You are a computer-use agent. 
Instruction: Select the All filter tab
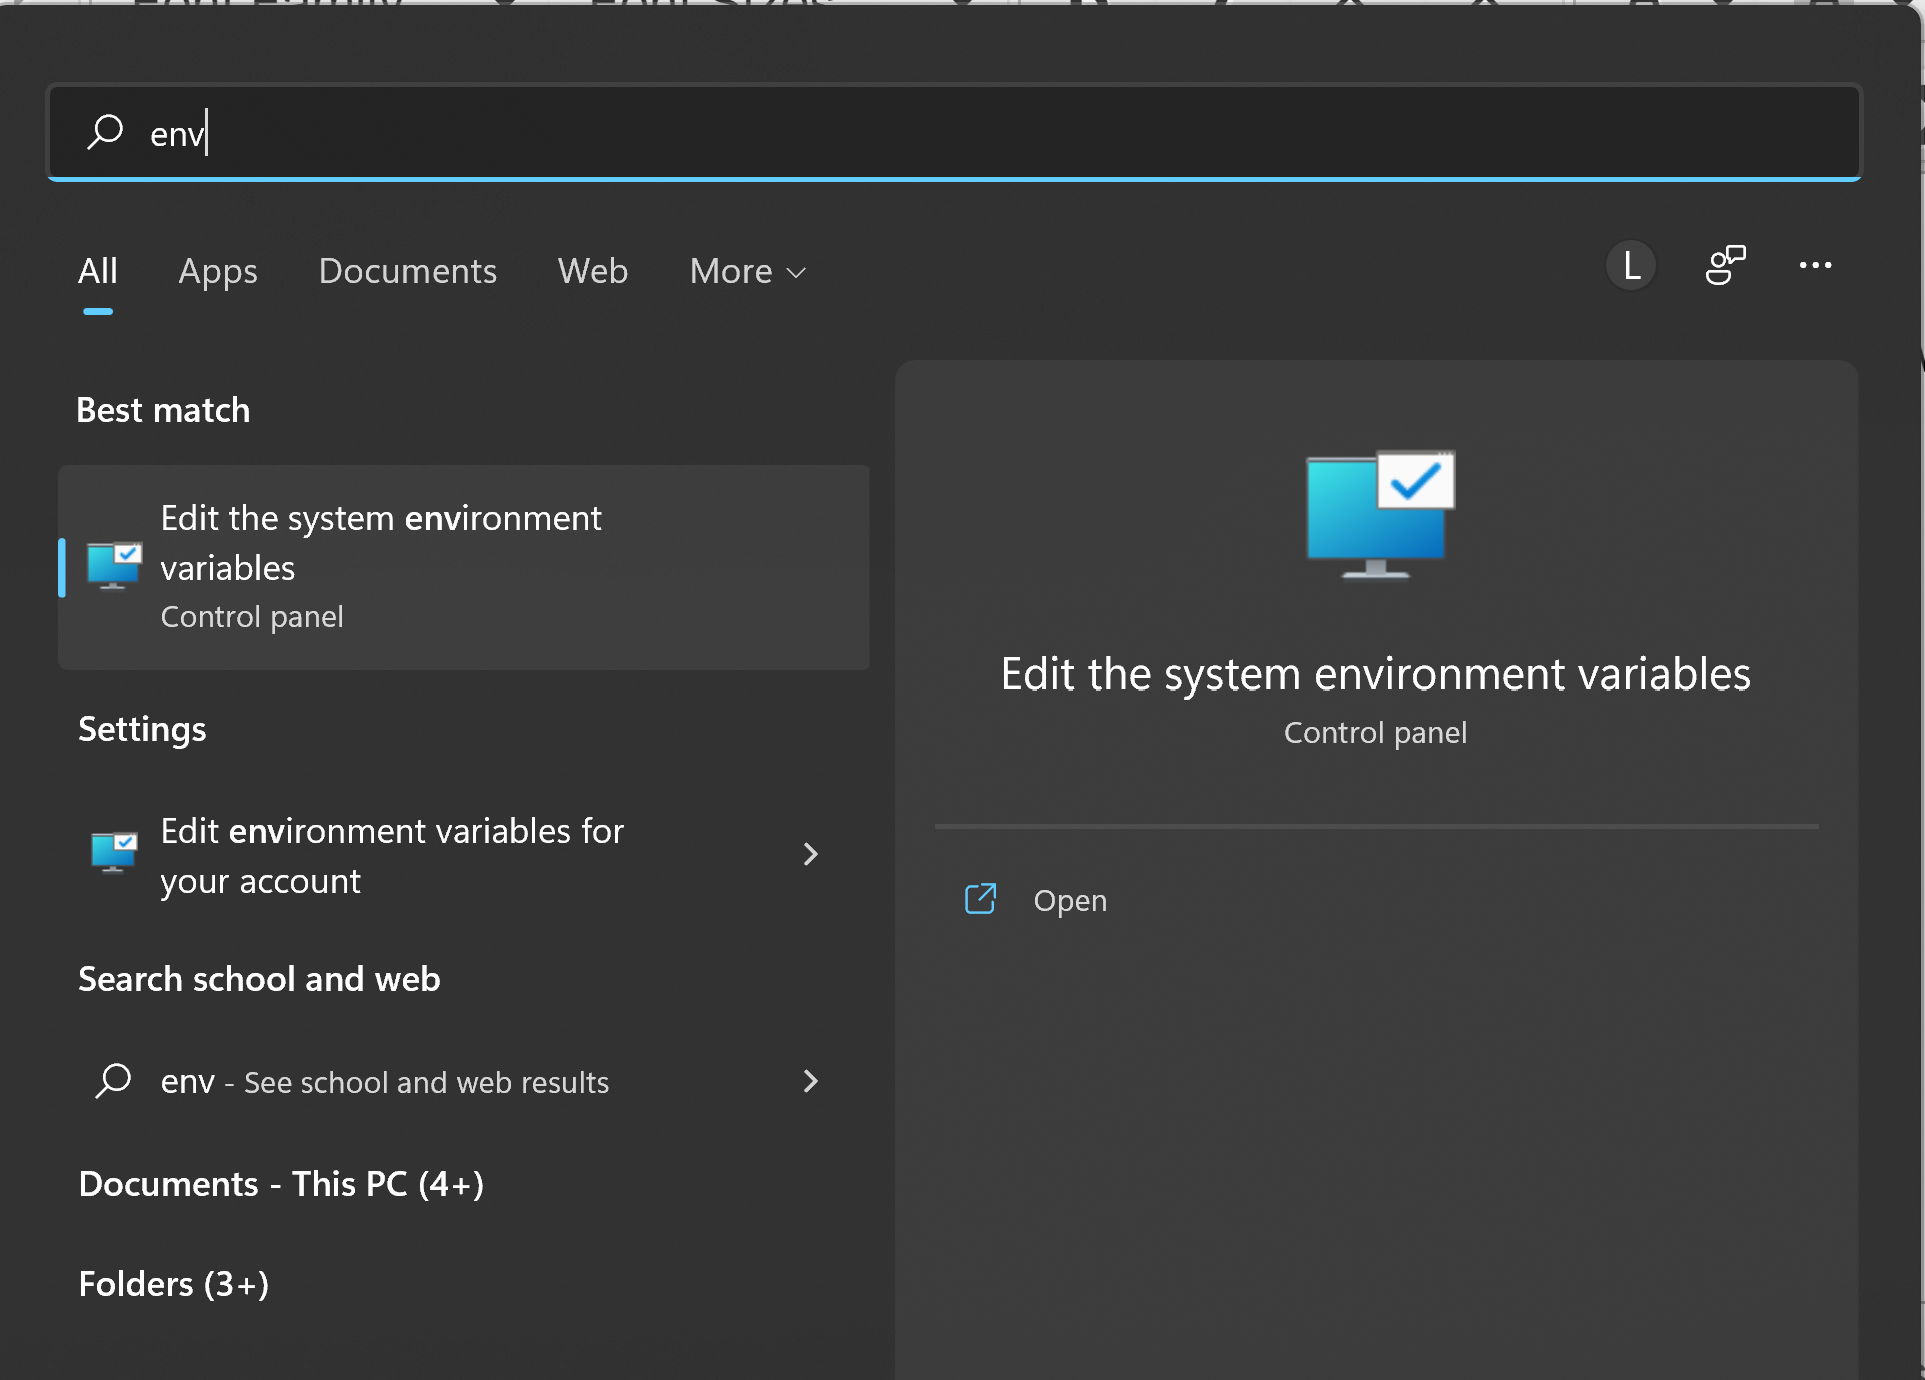coord(98,272)
